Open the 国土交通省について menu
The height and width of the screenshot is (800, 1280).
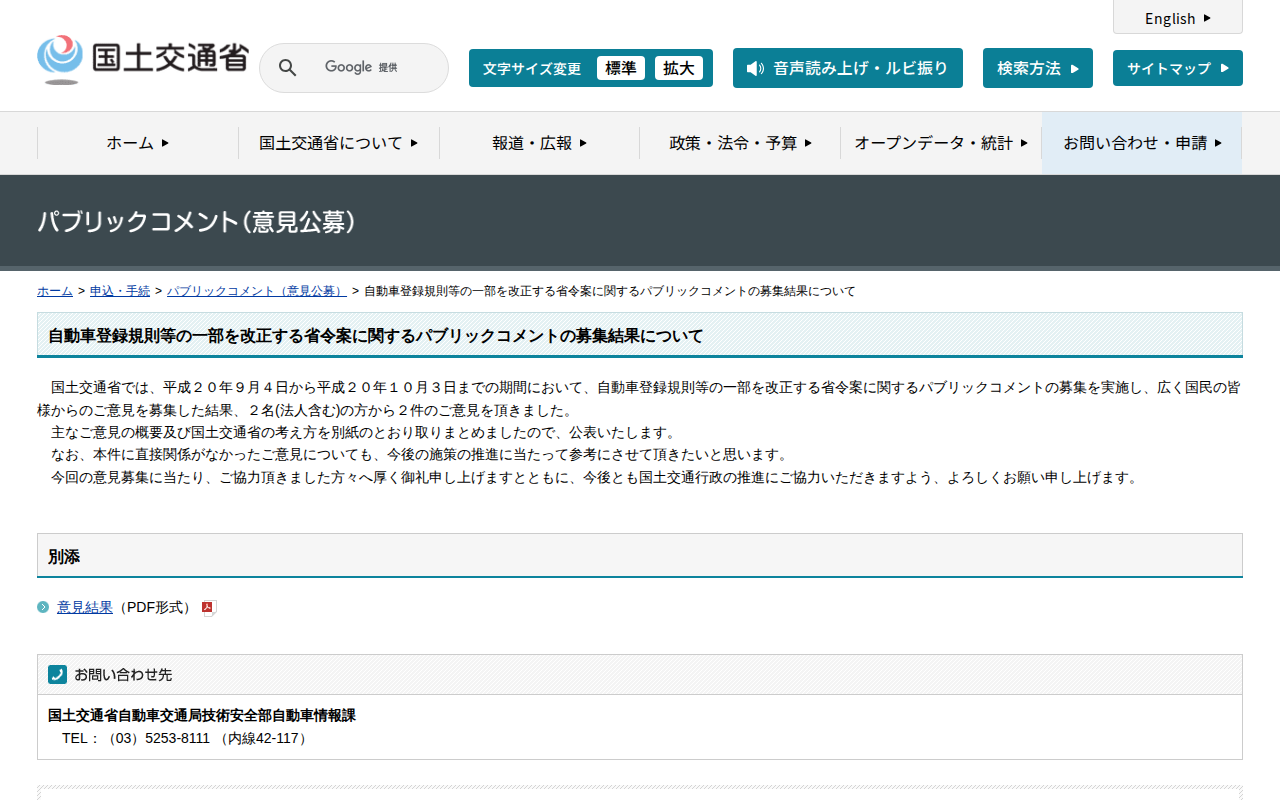point(339,143)
